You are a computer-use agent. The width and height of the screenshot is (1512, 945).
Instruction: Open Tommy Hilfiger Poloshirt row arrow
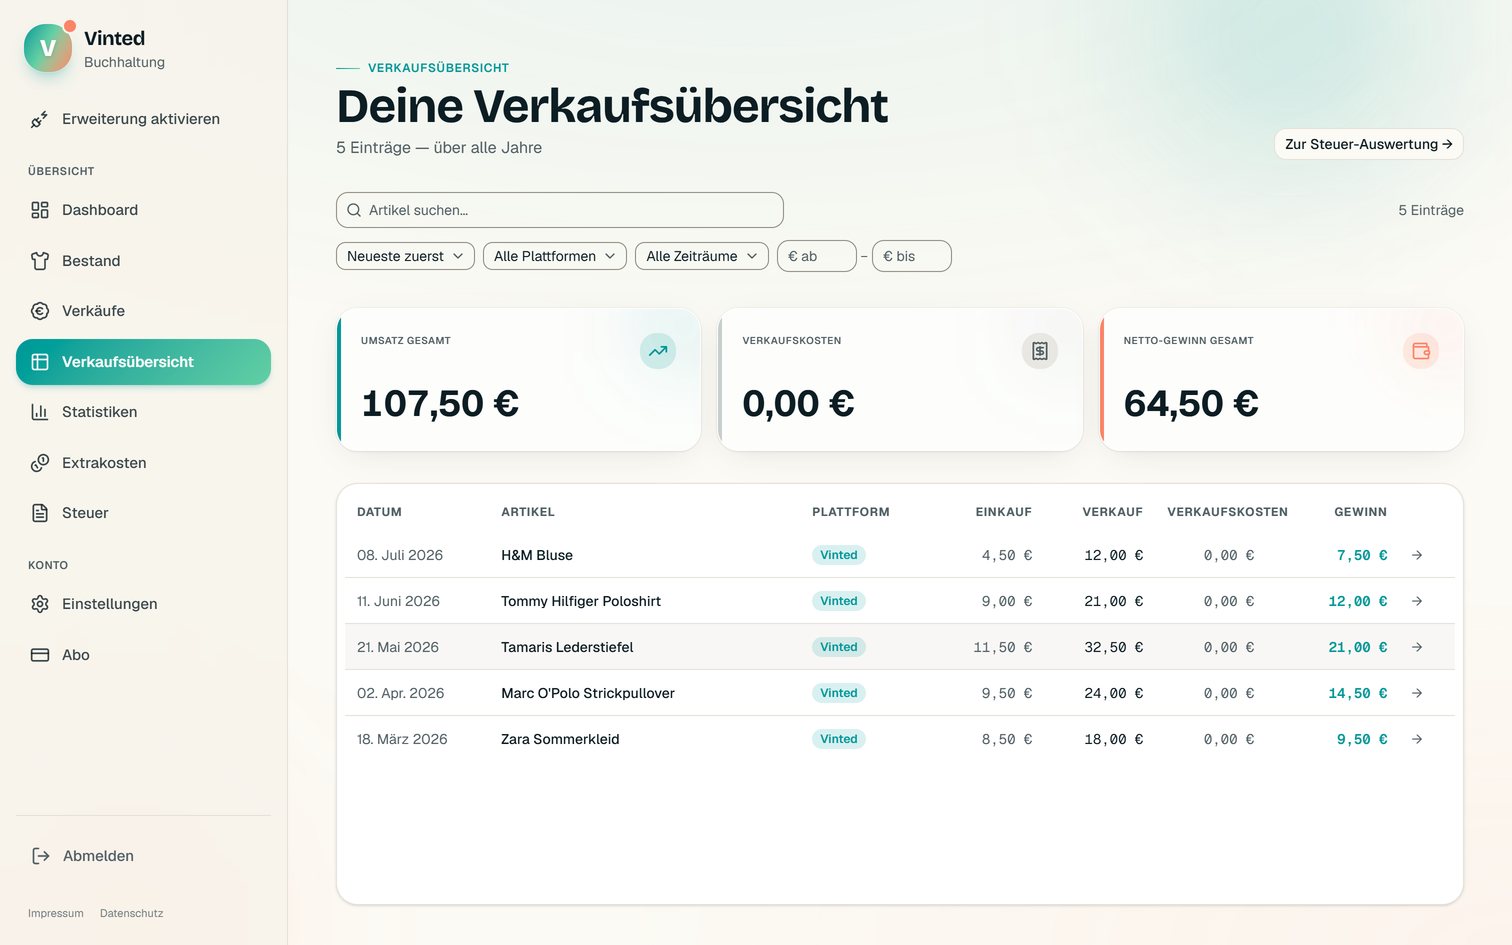1417,601
